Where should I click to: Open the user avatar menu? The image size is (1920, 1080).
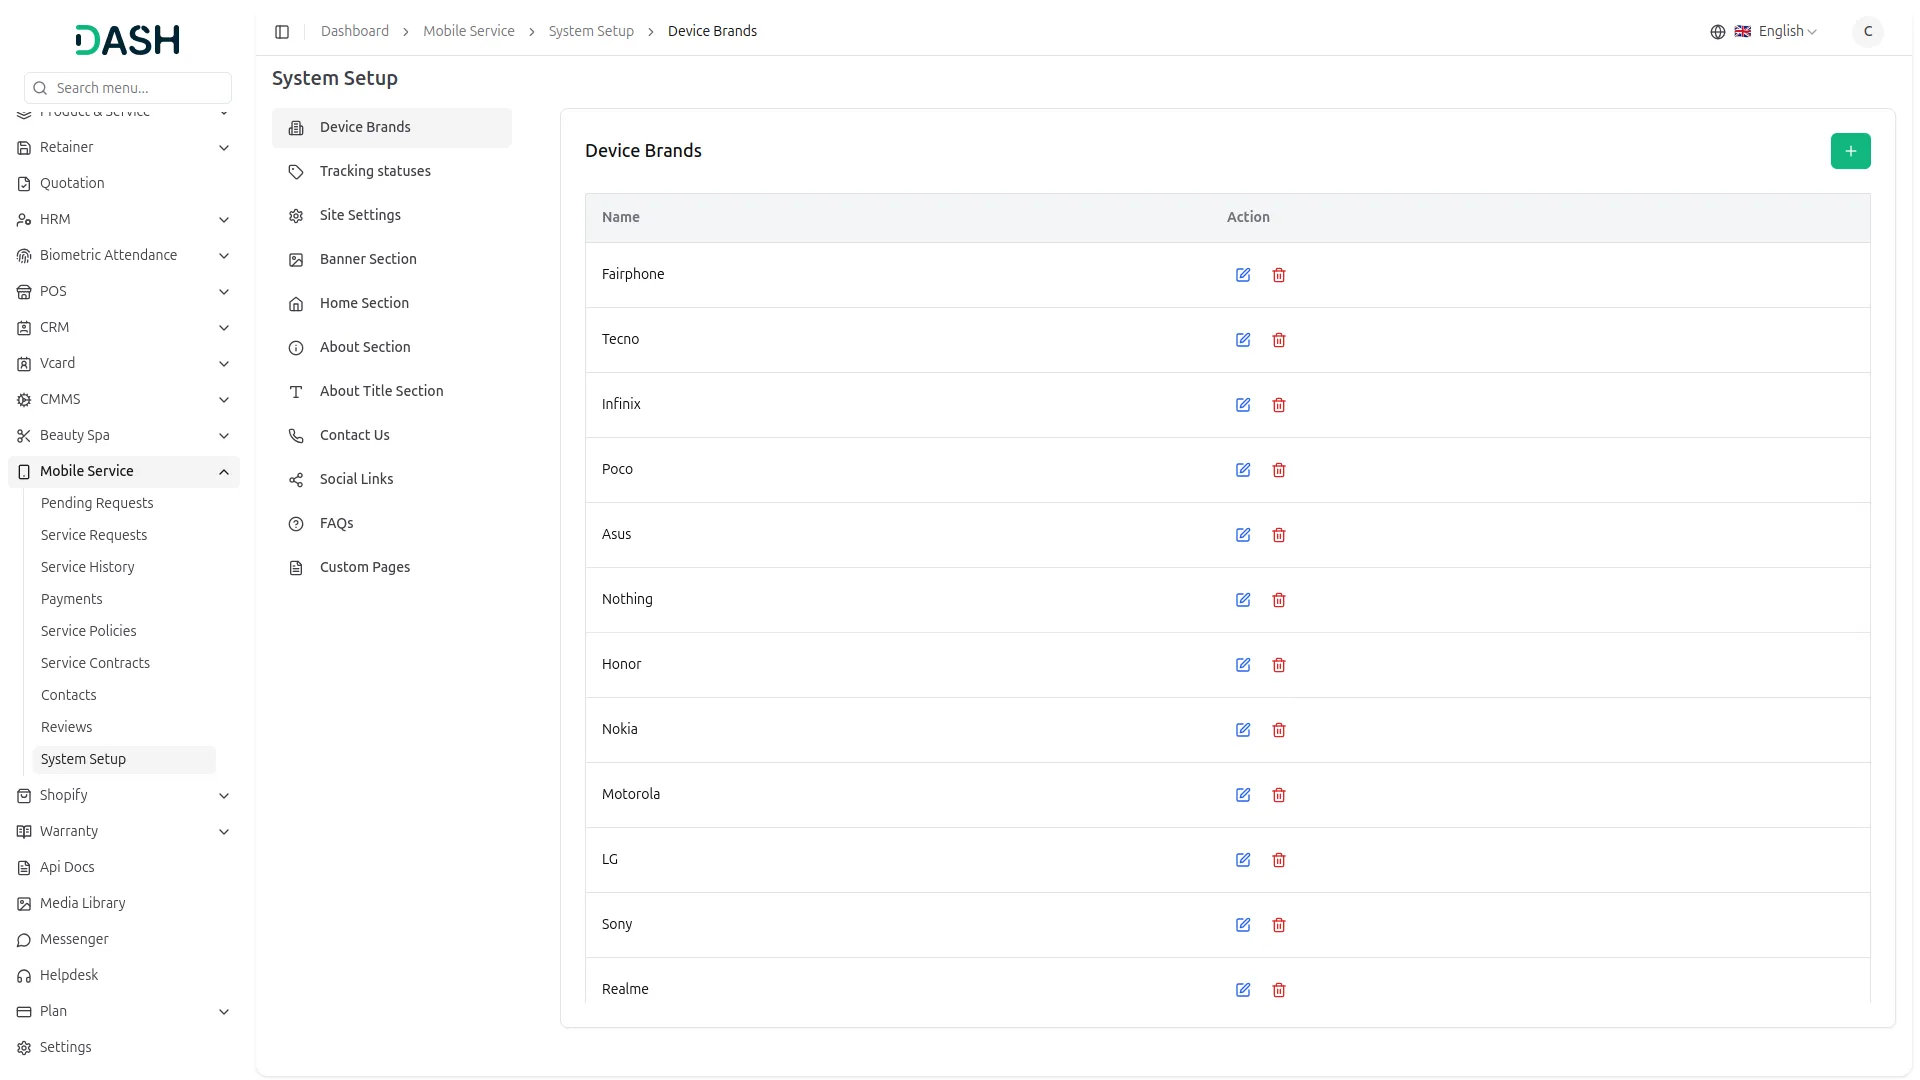pyautogui.click(x=1868, y=31)
